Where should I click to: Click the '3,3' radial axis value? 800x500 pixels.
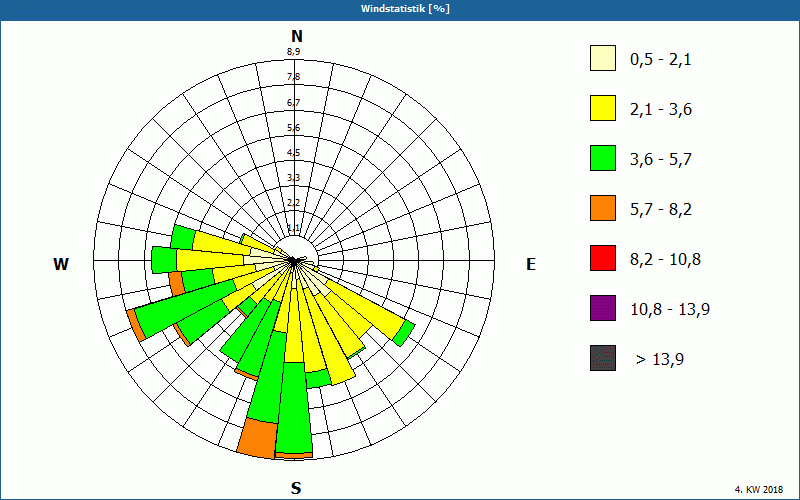[x=293, y=178]
